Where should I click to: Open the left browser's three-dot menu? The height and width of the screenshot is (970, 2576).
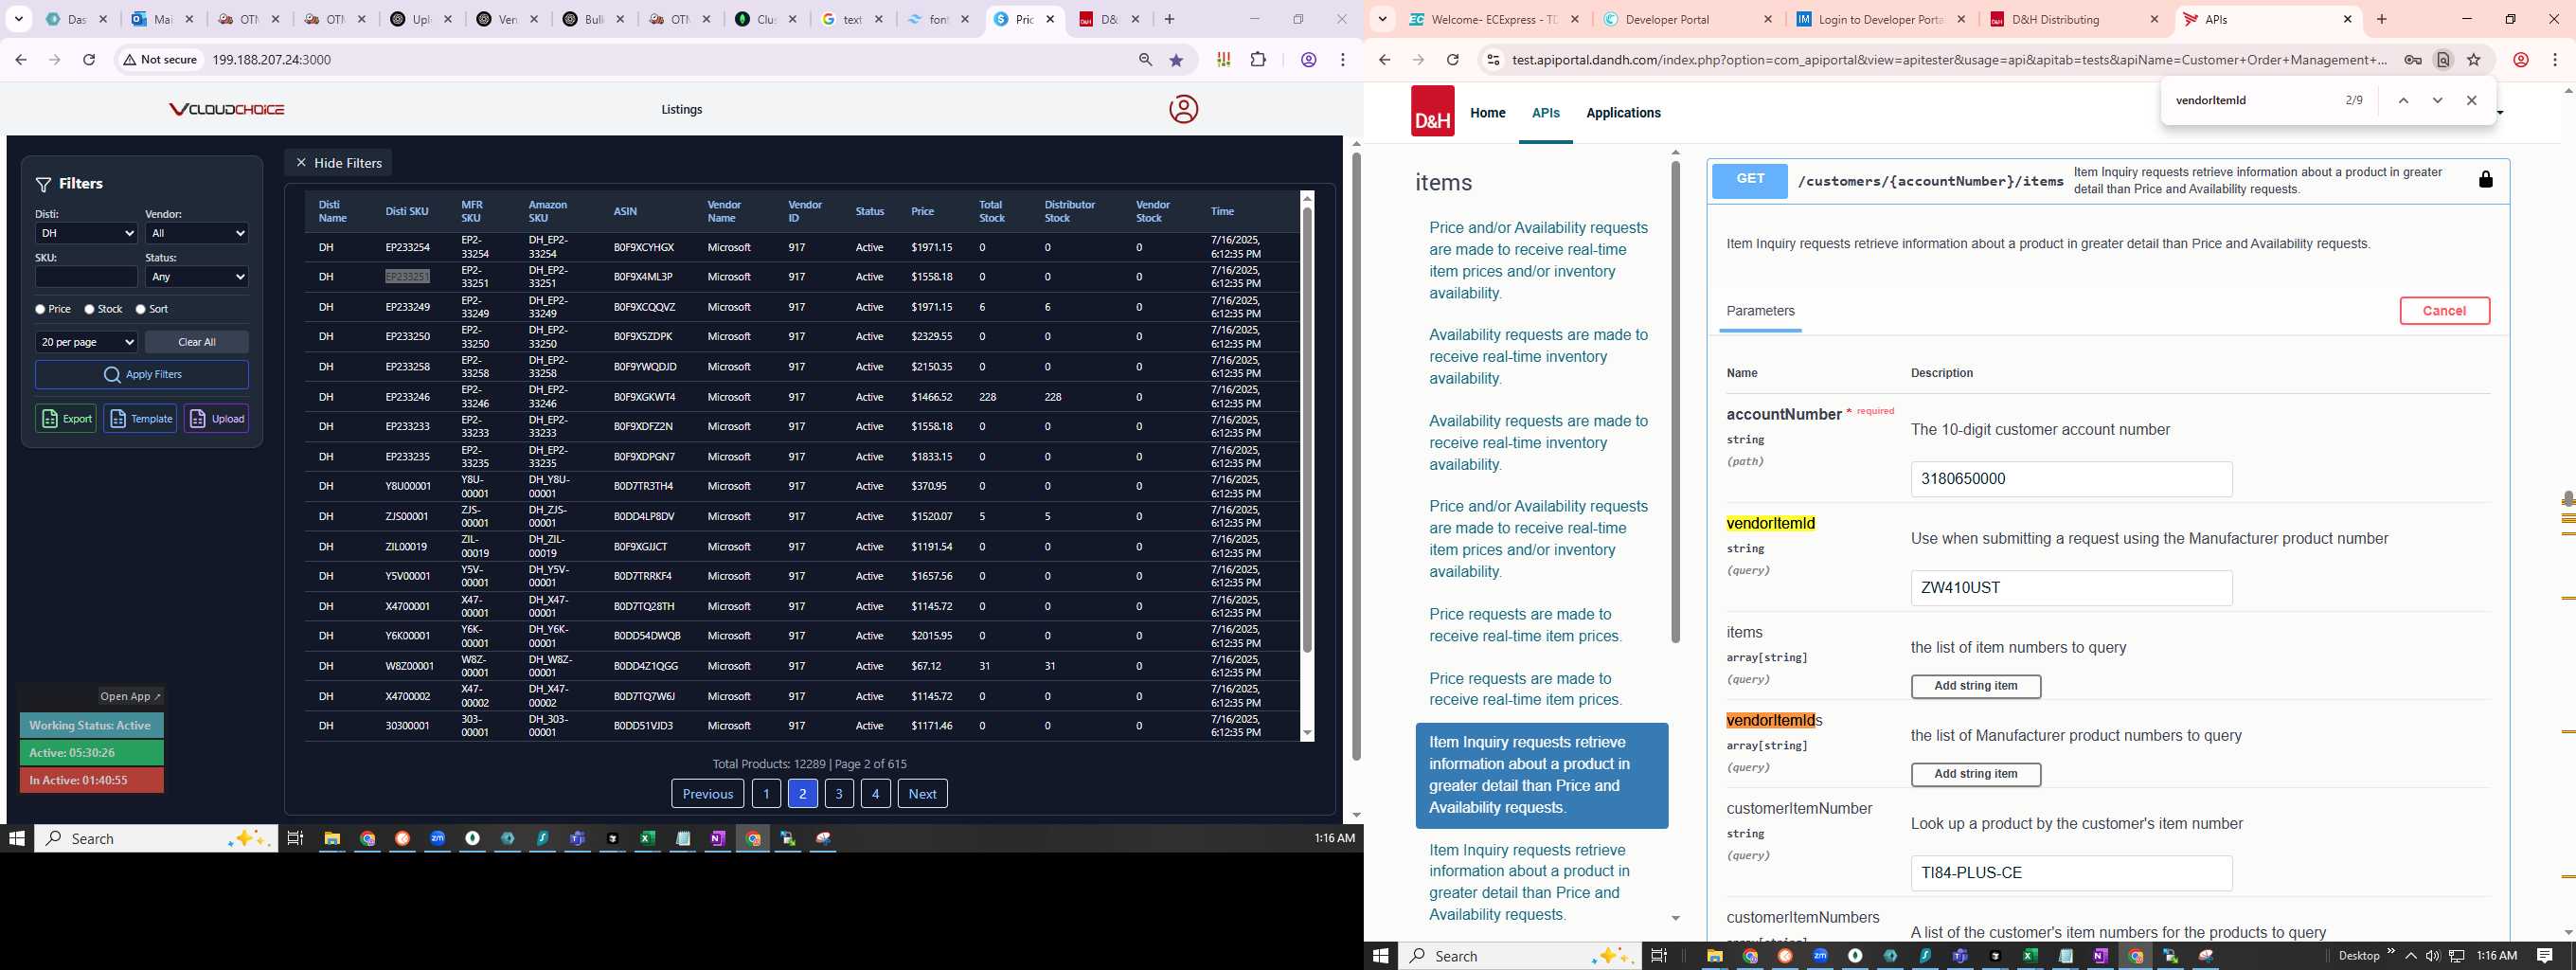coord(1343,60)
